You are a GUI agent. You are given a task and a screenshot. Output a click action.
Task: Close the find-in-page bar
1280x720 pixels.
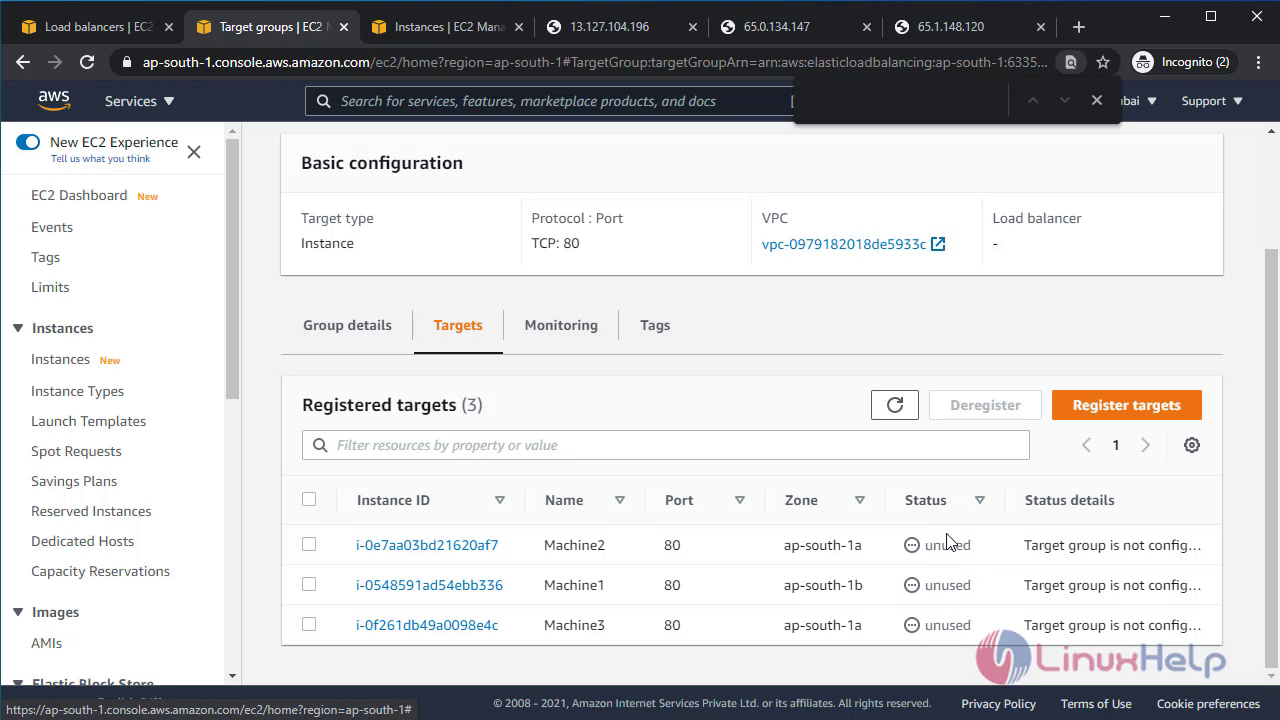click(1097, 100)
